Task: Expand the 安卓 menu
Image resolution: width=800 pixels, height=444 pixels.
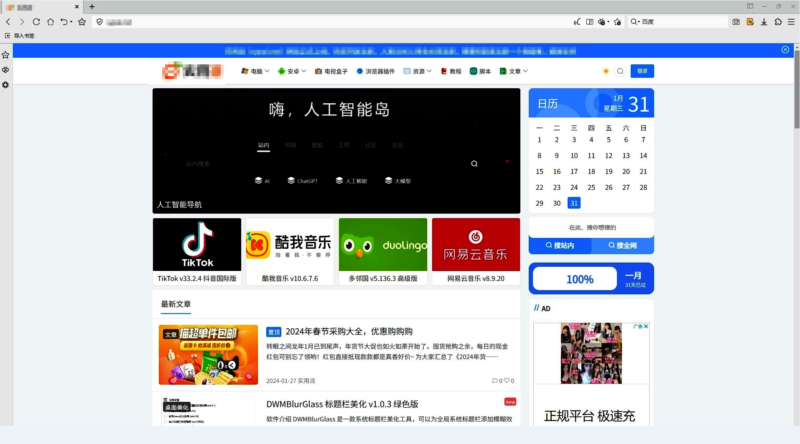Action: [292, 71]
